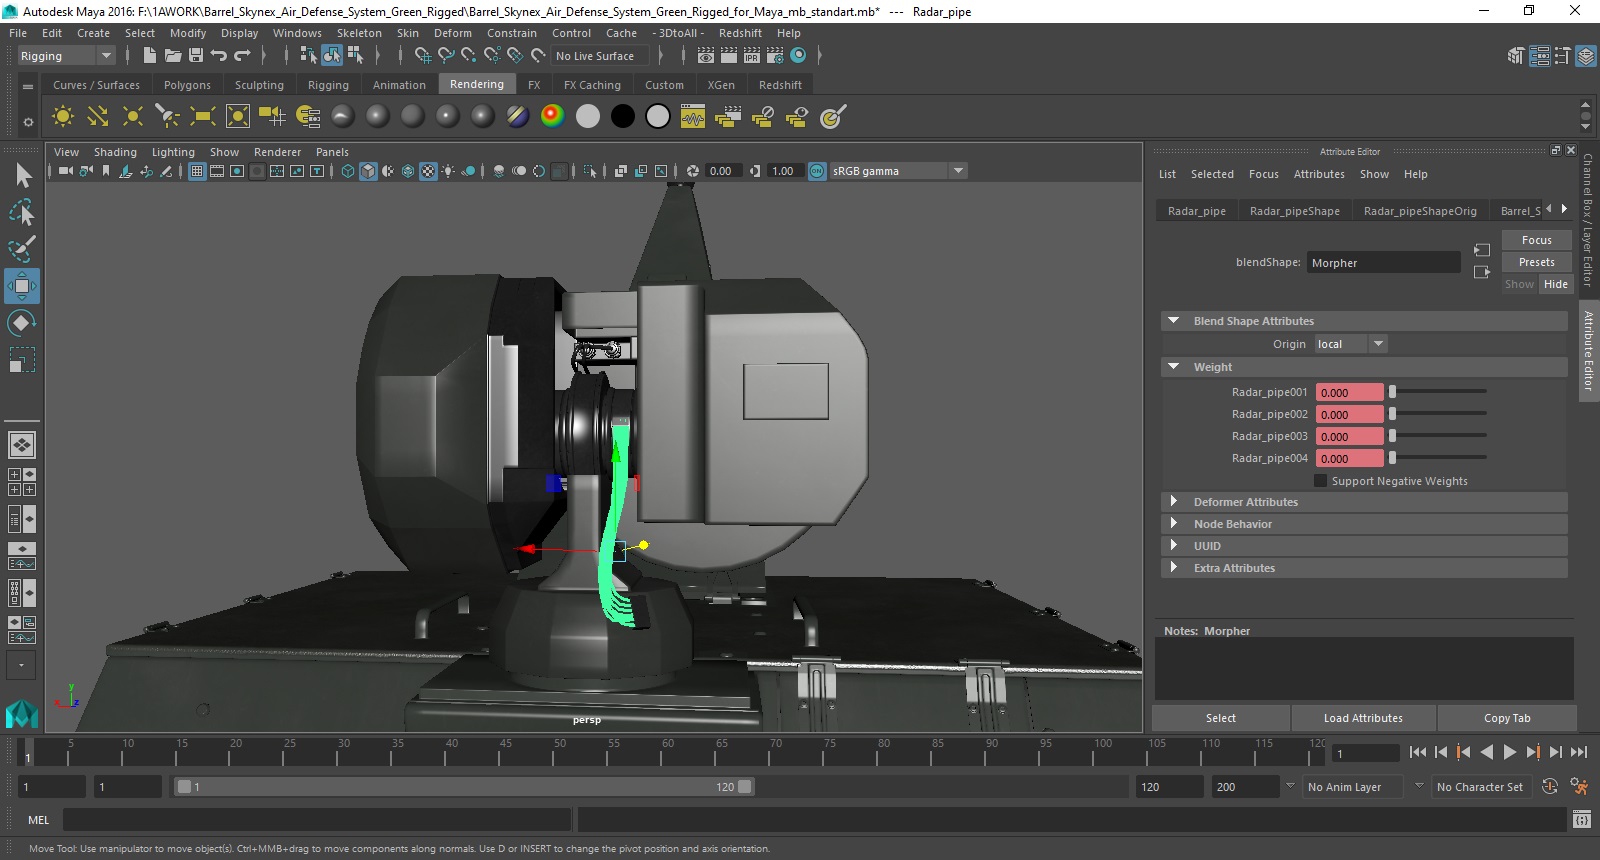
Task: Create a point light from the shelf
Action: click(133, 117)
